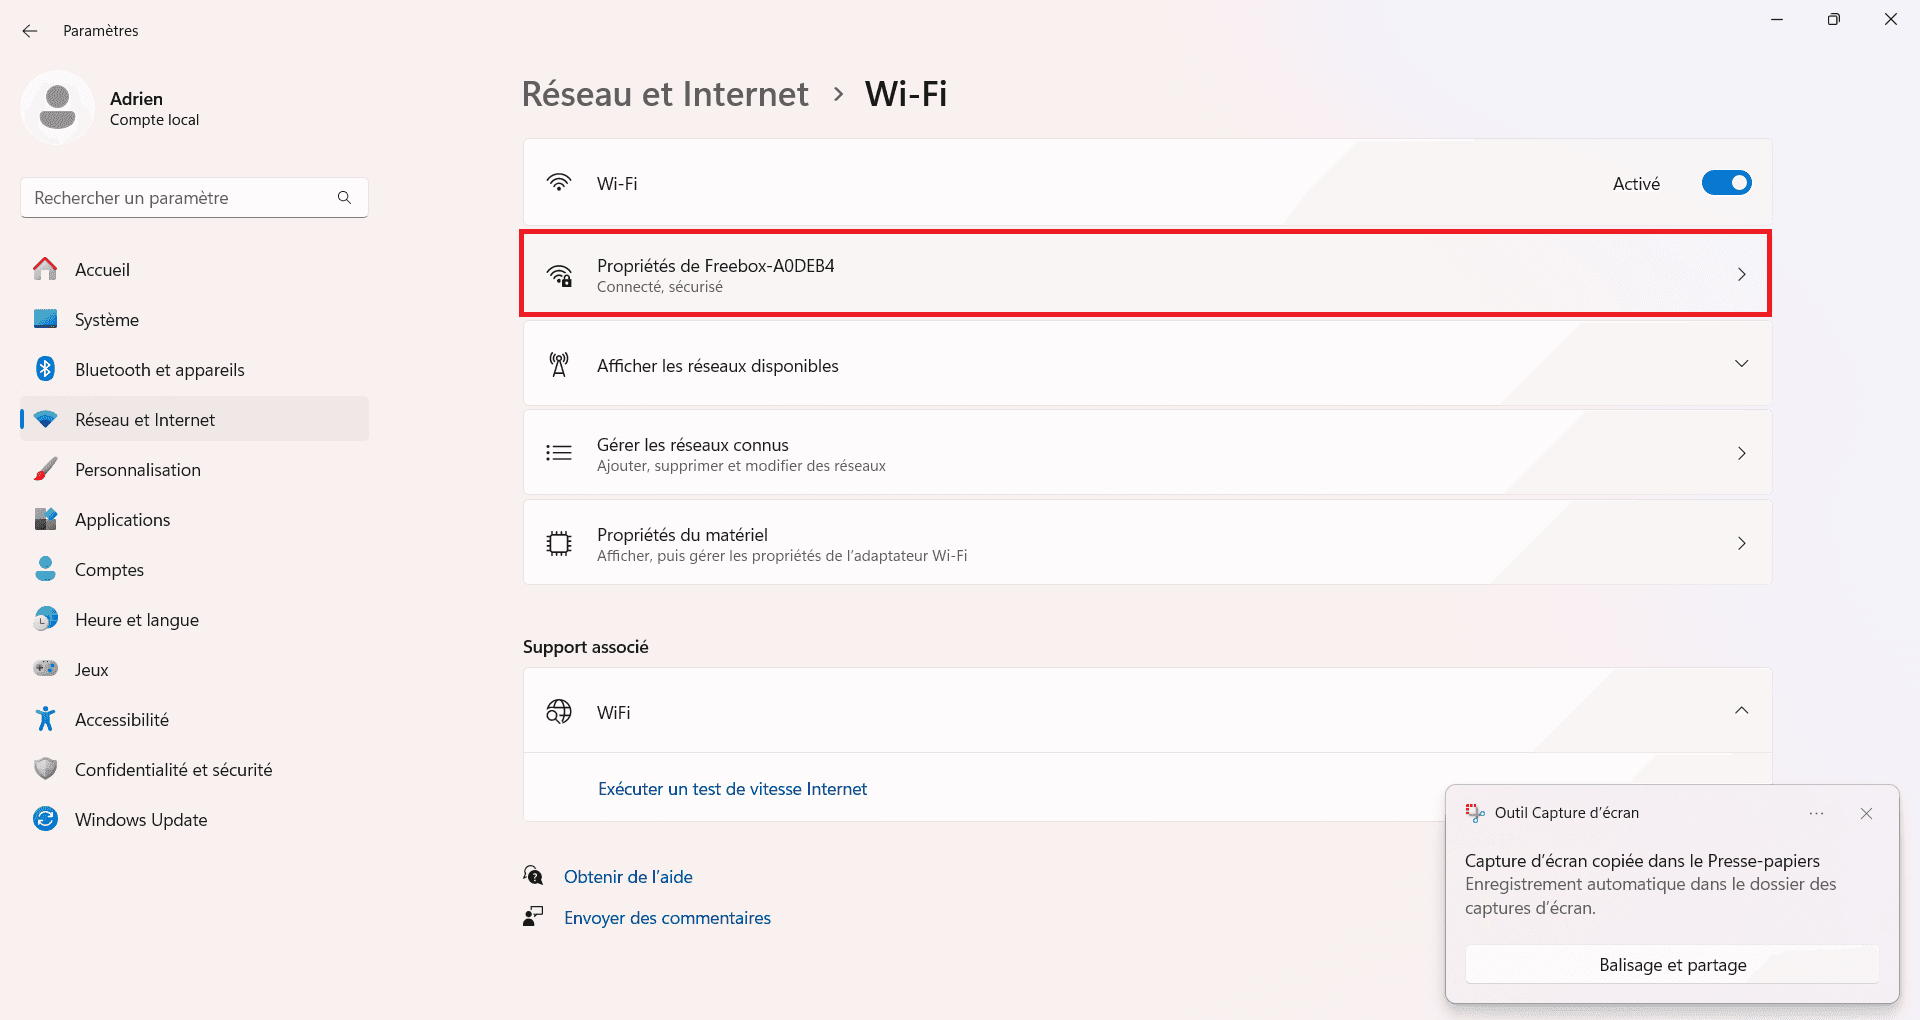Go to Accueil in the sidebar
The image size is (1920, 1020).
pos(194,269)
